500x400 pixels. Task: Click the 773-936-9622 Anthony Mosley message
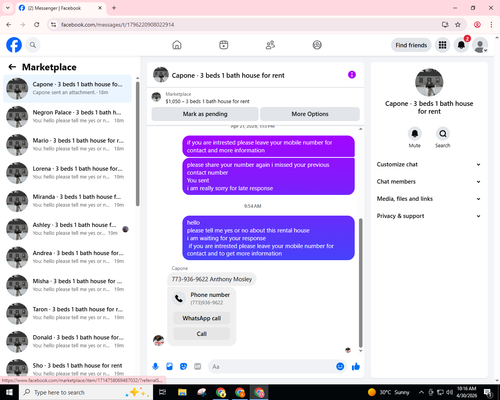click(x=212, y=279)
